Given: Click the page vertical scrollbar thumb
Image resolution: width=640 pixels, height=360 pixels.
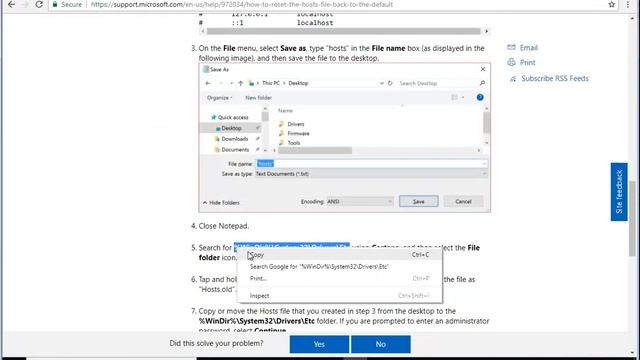Looking at the screenshot, I should [632, 218].
